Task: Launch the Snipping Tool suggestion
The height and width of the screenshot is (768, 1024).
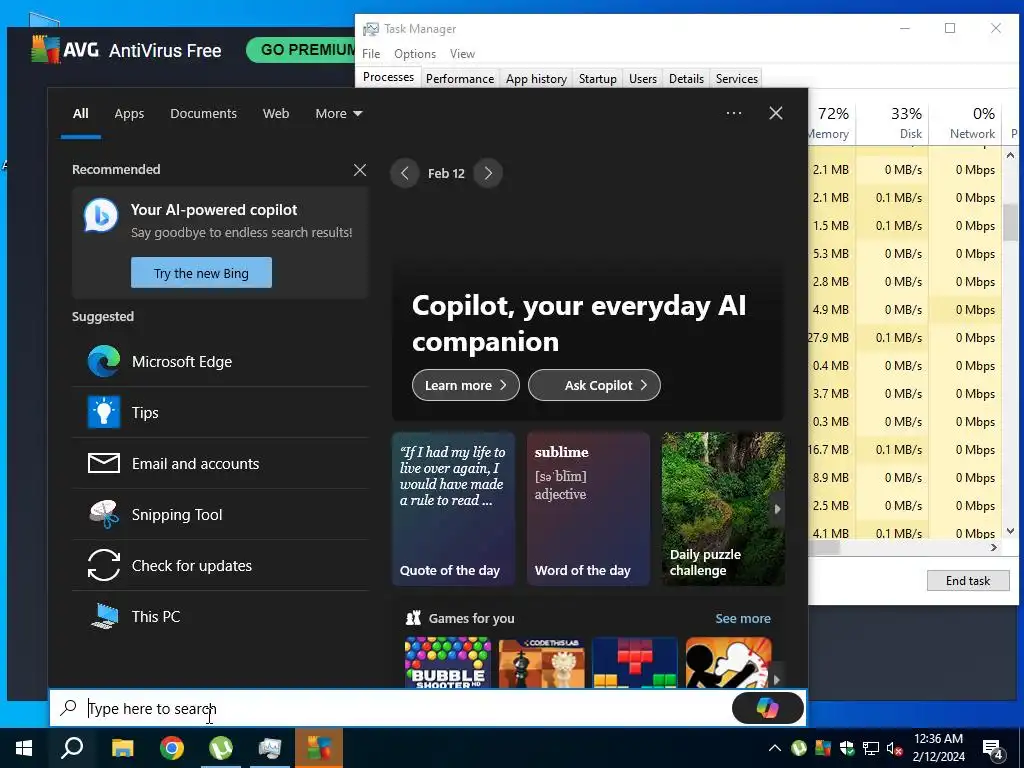Action: pos(221,515)
